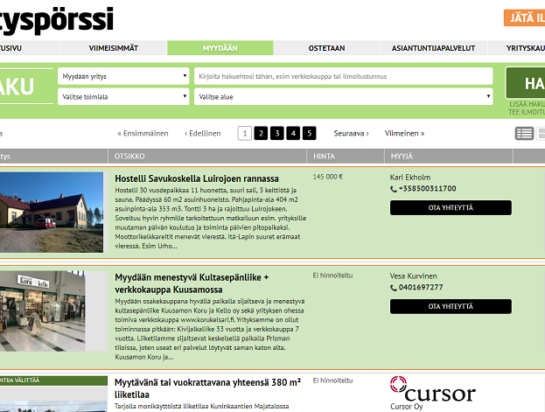The height and width of the screenshot is (412, 545).
Task: Click the Seuraava next page link
Action: pyautogui.click(x=351, y=133)
